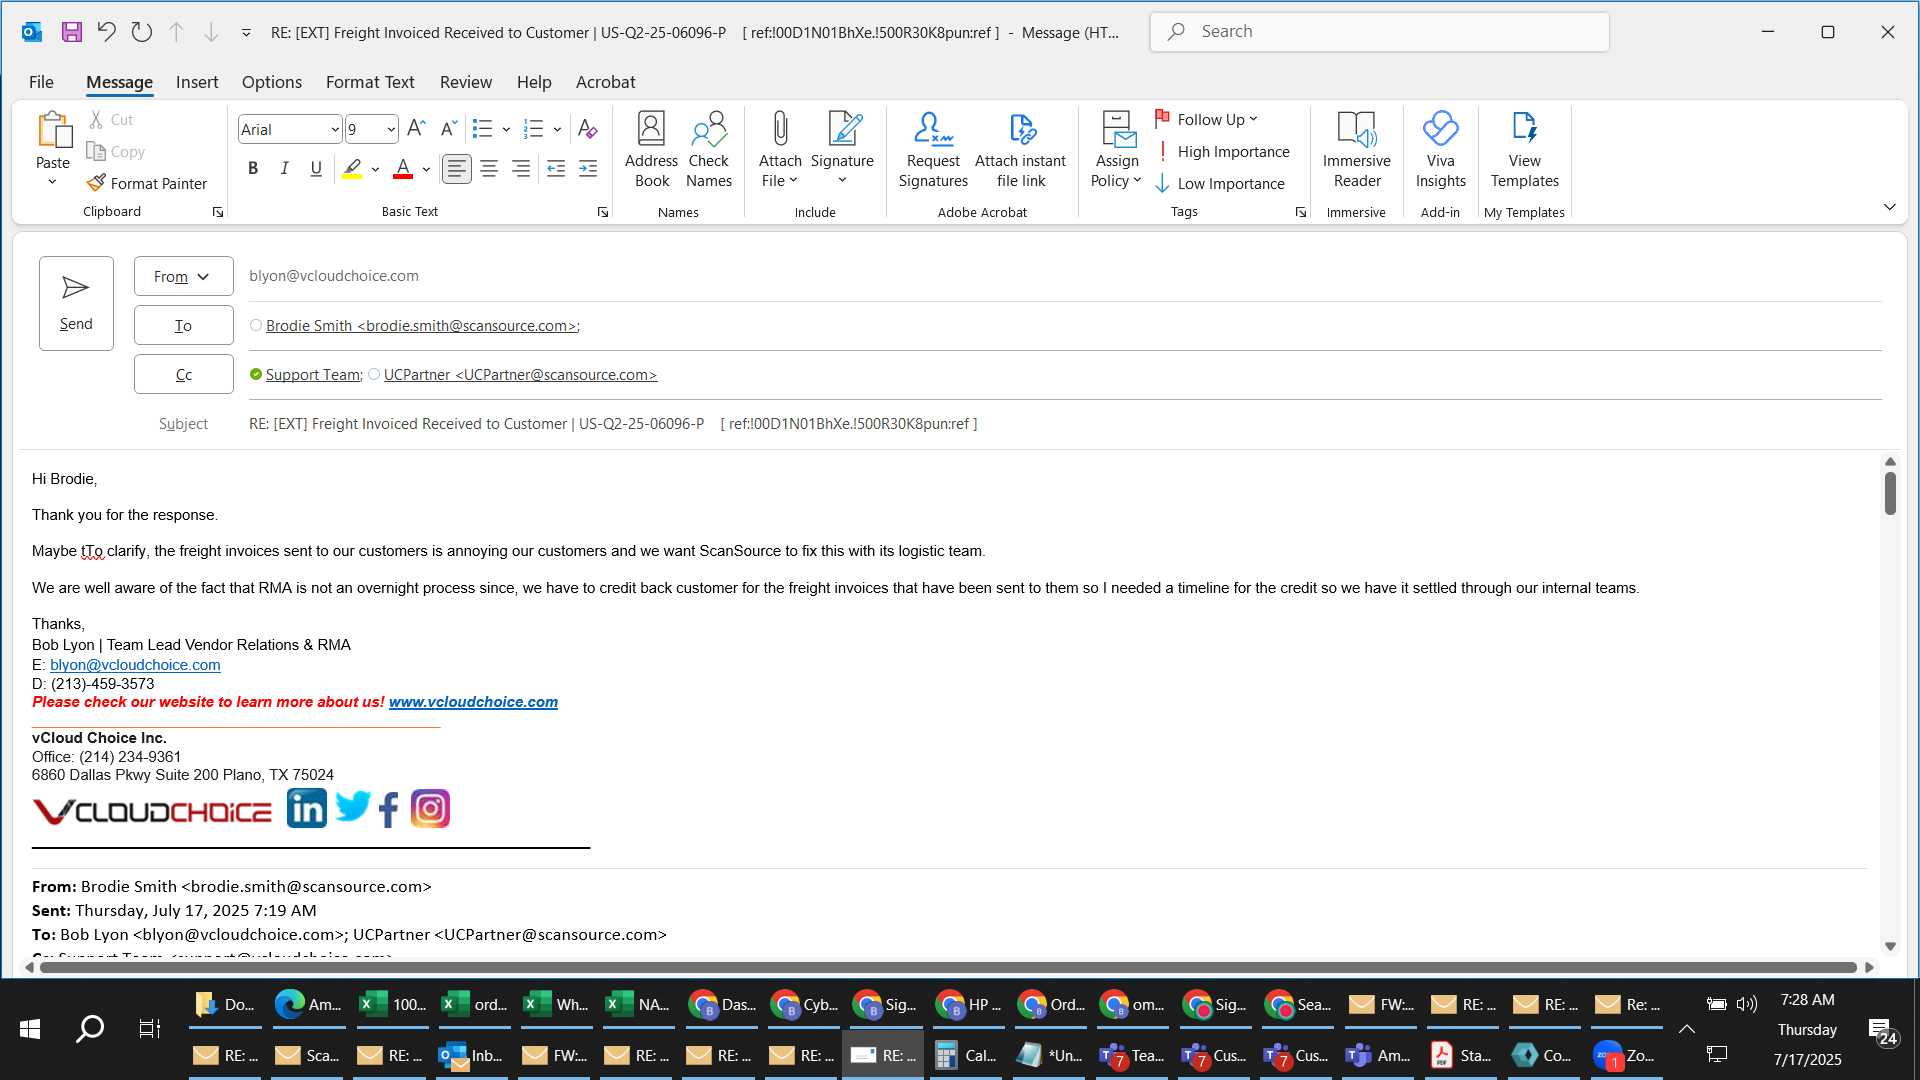Collapse the ribbon with chevron
1920x1080 pixels.
coord(1889,207)
